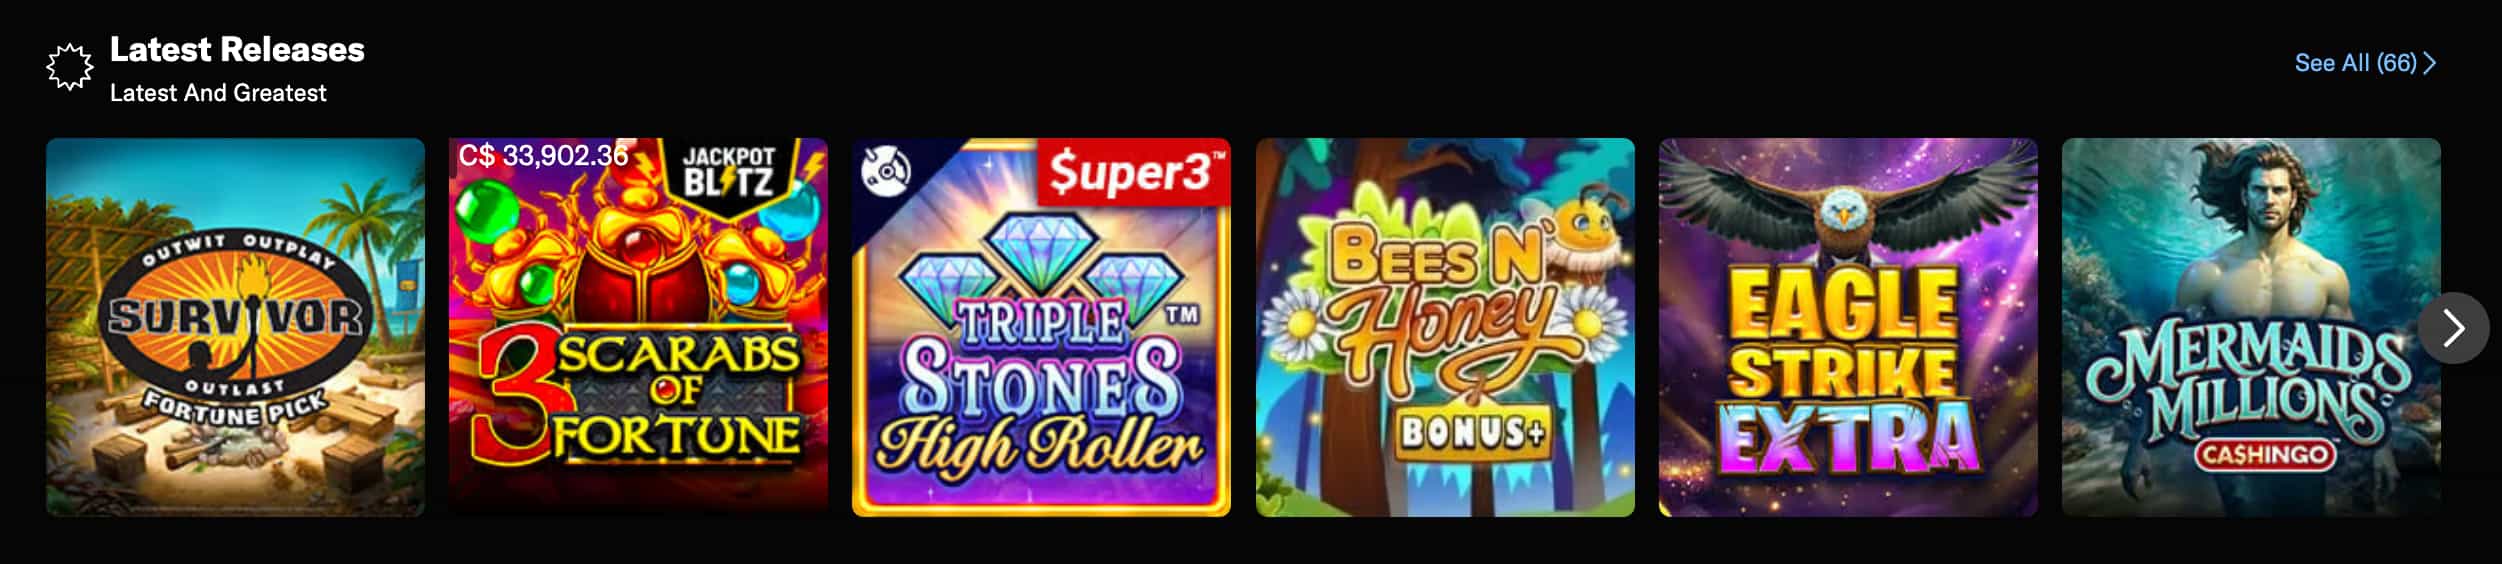Click the Latest And Greatest subtitle
2502x564 pixels.
[x=218, y=93]
